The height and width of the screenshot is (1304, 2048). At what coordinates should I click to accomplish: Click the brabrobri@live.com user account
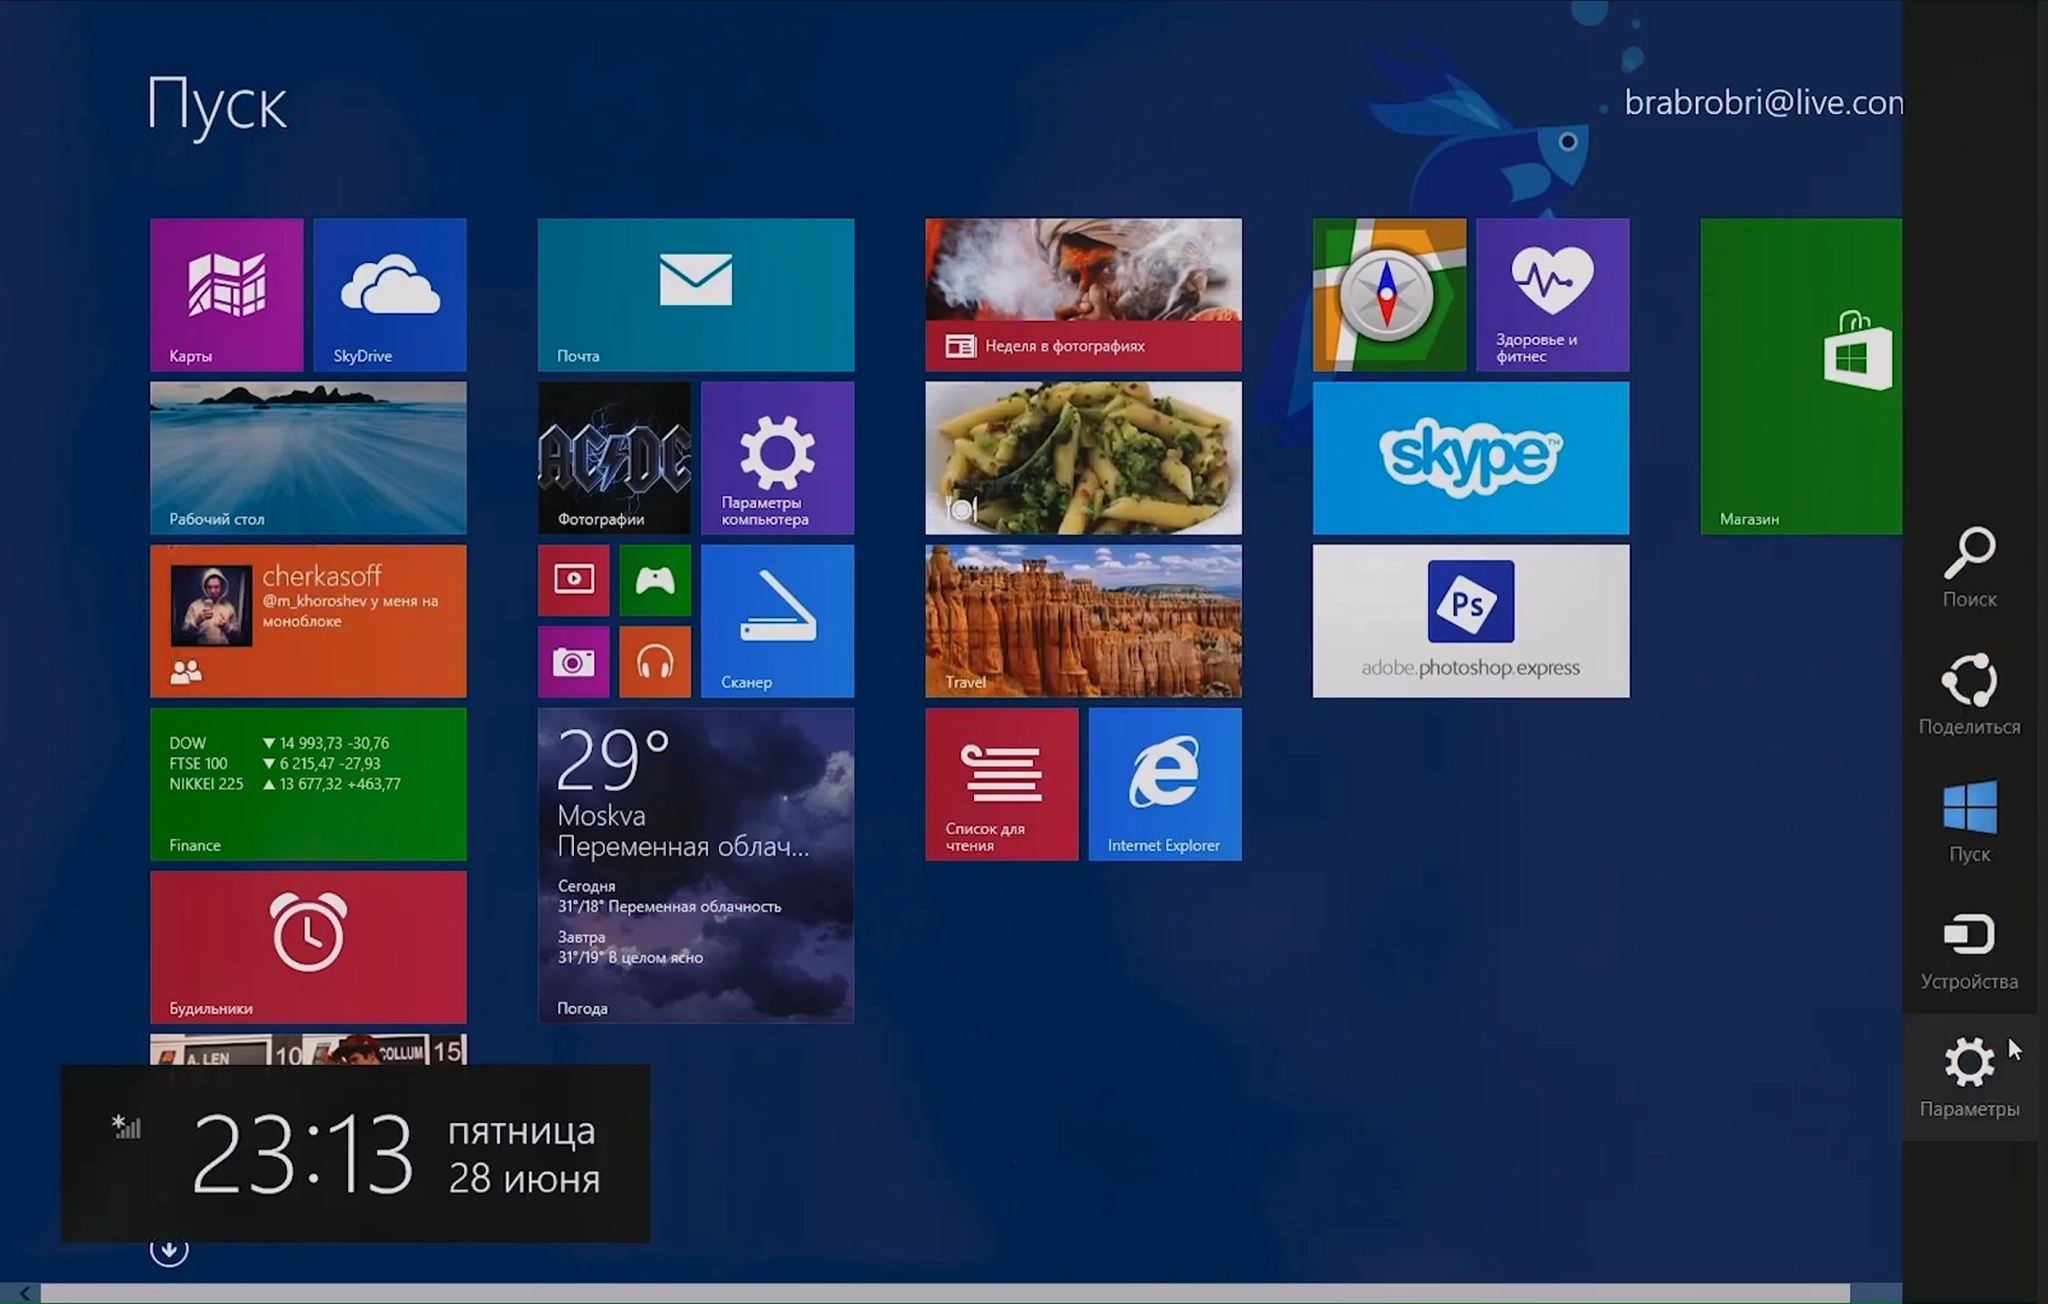pos(1762,102)
